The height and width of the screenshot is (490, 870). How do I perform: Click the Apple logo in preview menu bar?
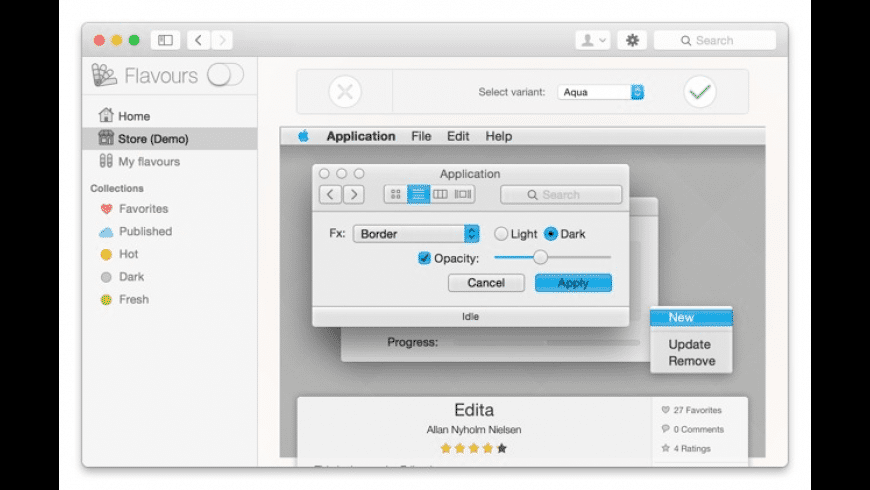pyautogui.click(x=303, y=136)
